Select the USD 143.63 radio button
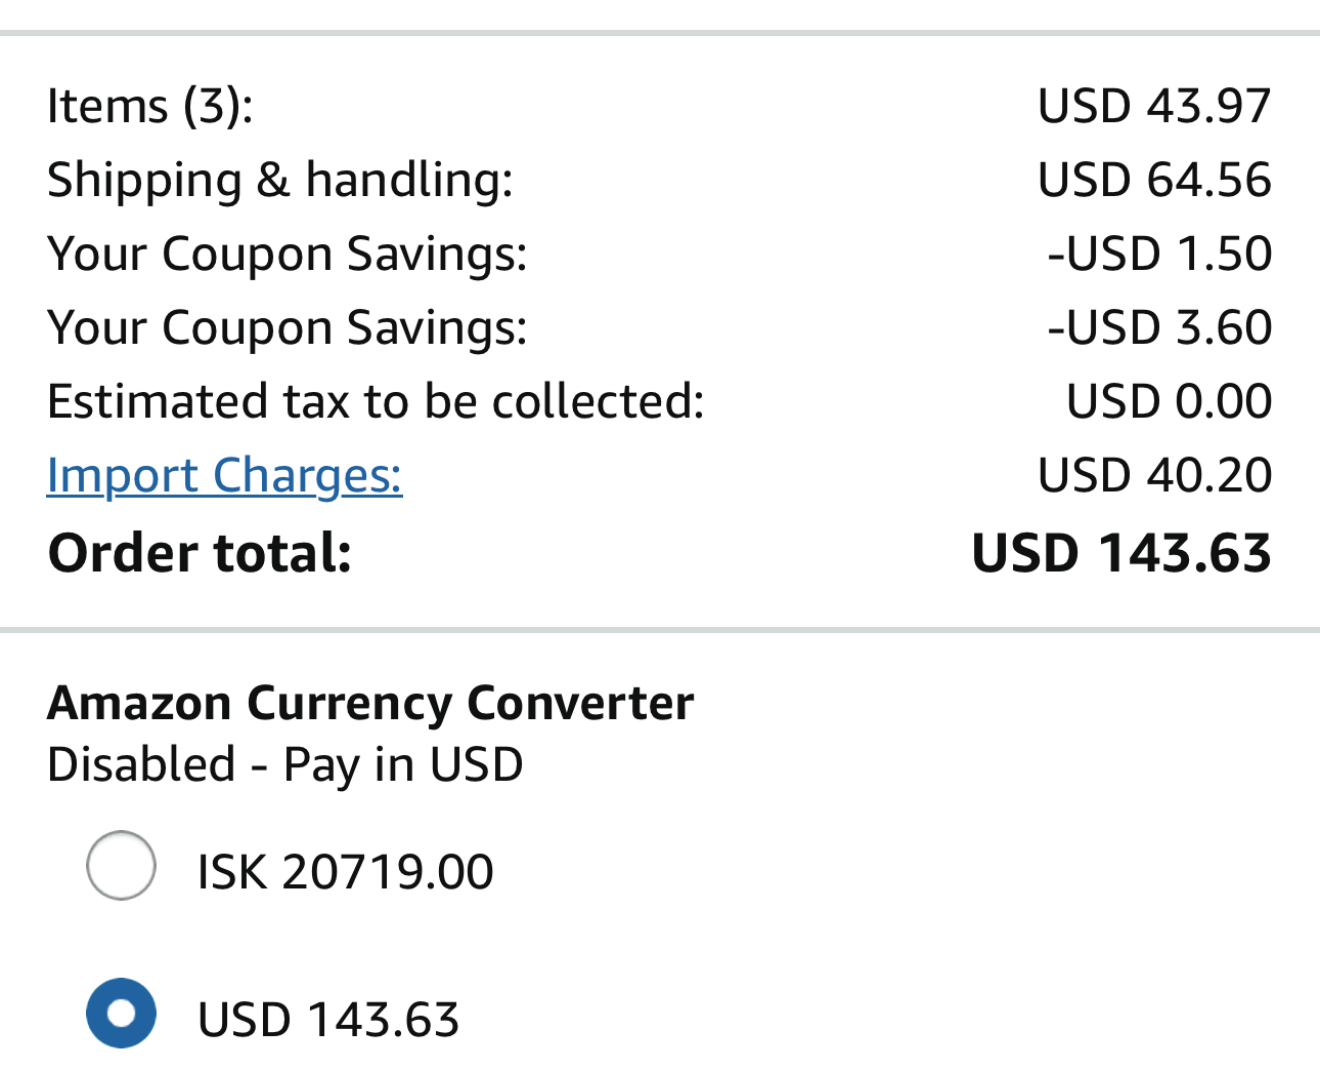 pyautogui.click(x=121, y=1013)
